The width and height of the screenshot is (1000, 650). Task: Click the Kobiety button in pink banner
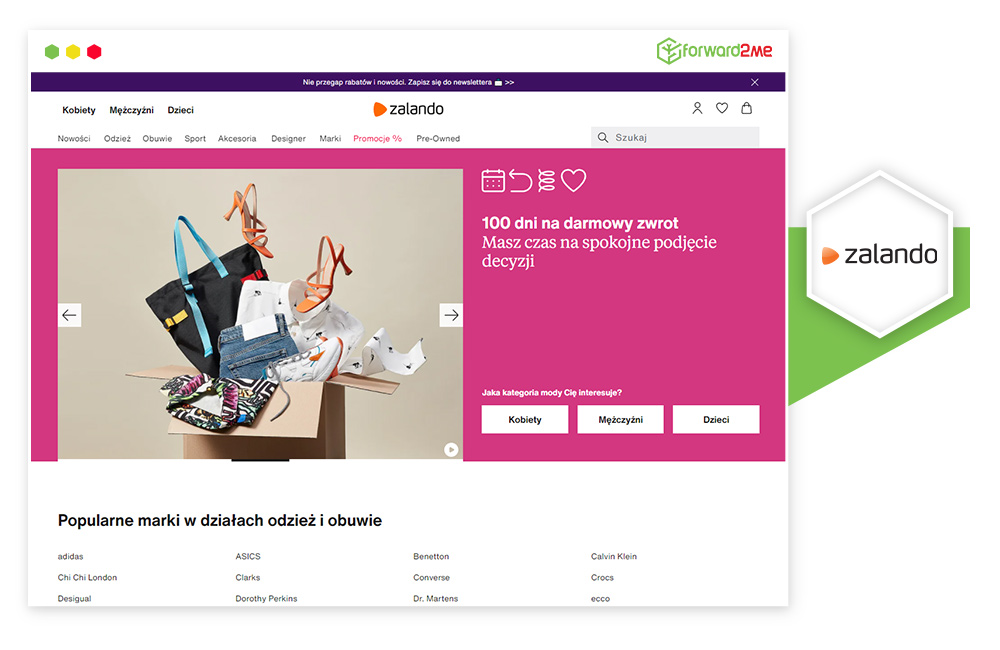click(x=525, y=420)
